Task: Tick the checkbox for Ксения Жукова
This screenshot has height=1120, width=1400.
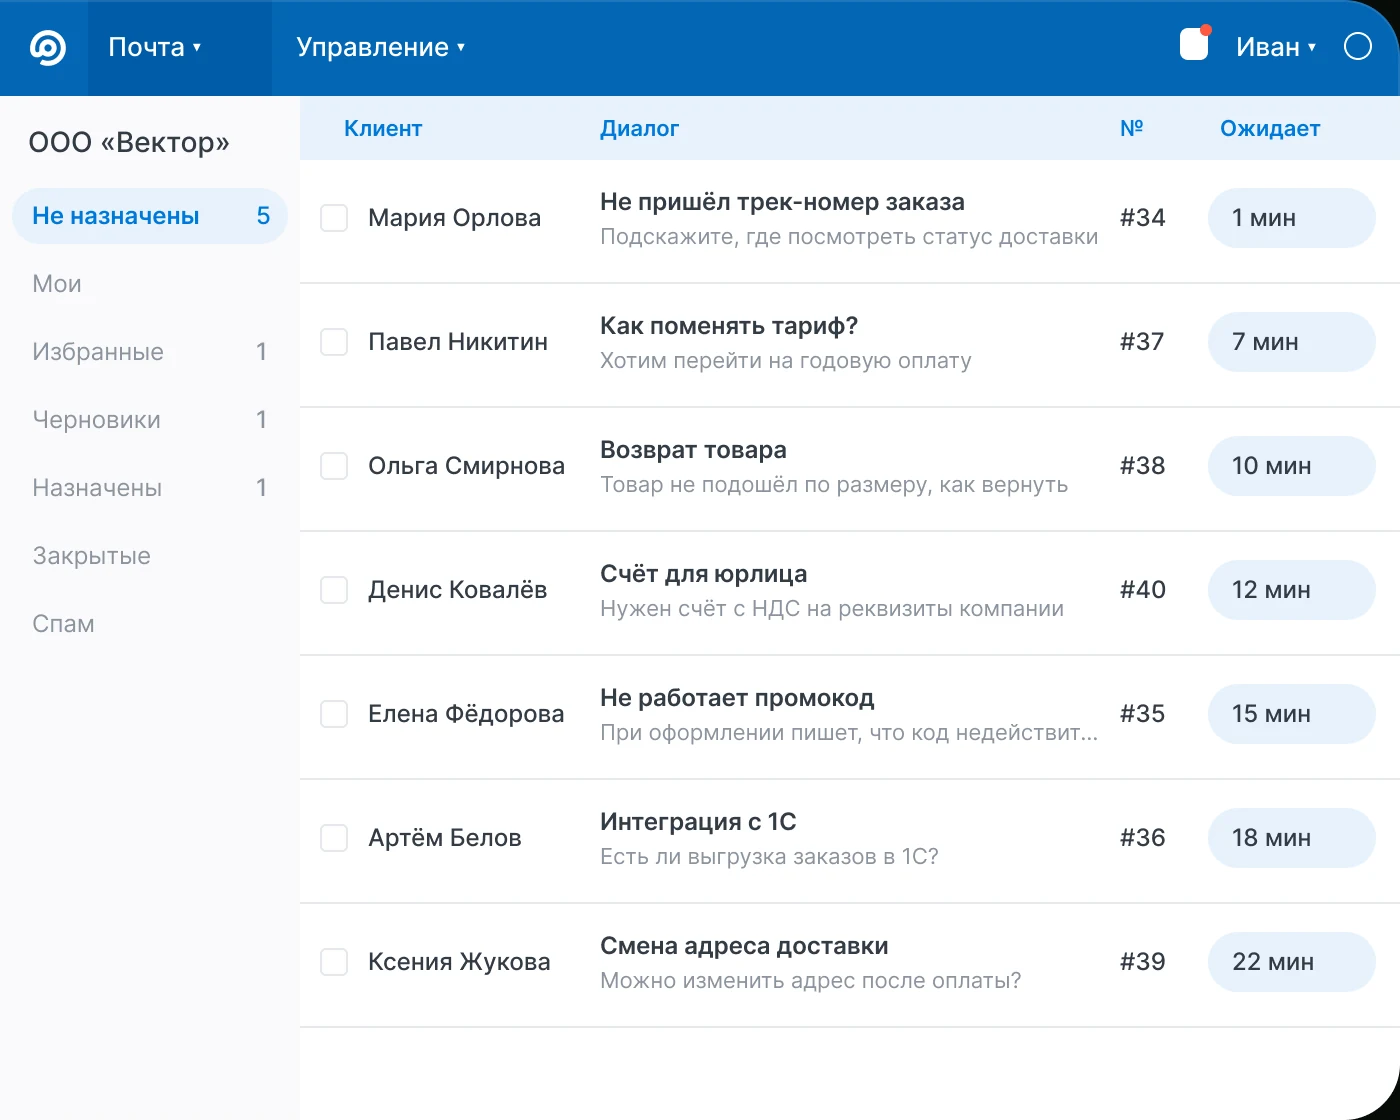Action: [334, 962]
